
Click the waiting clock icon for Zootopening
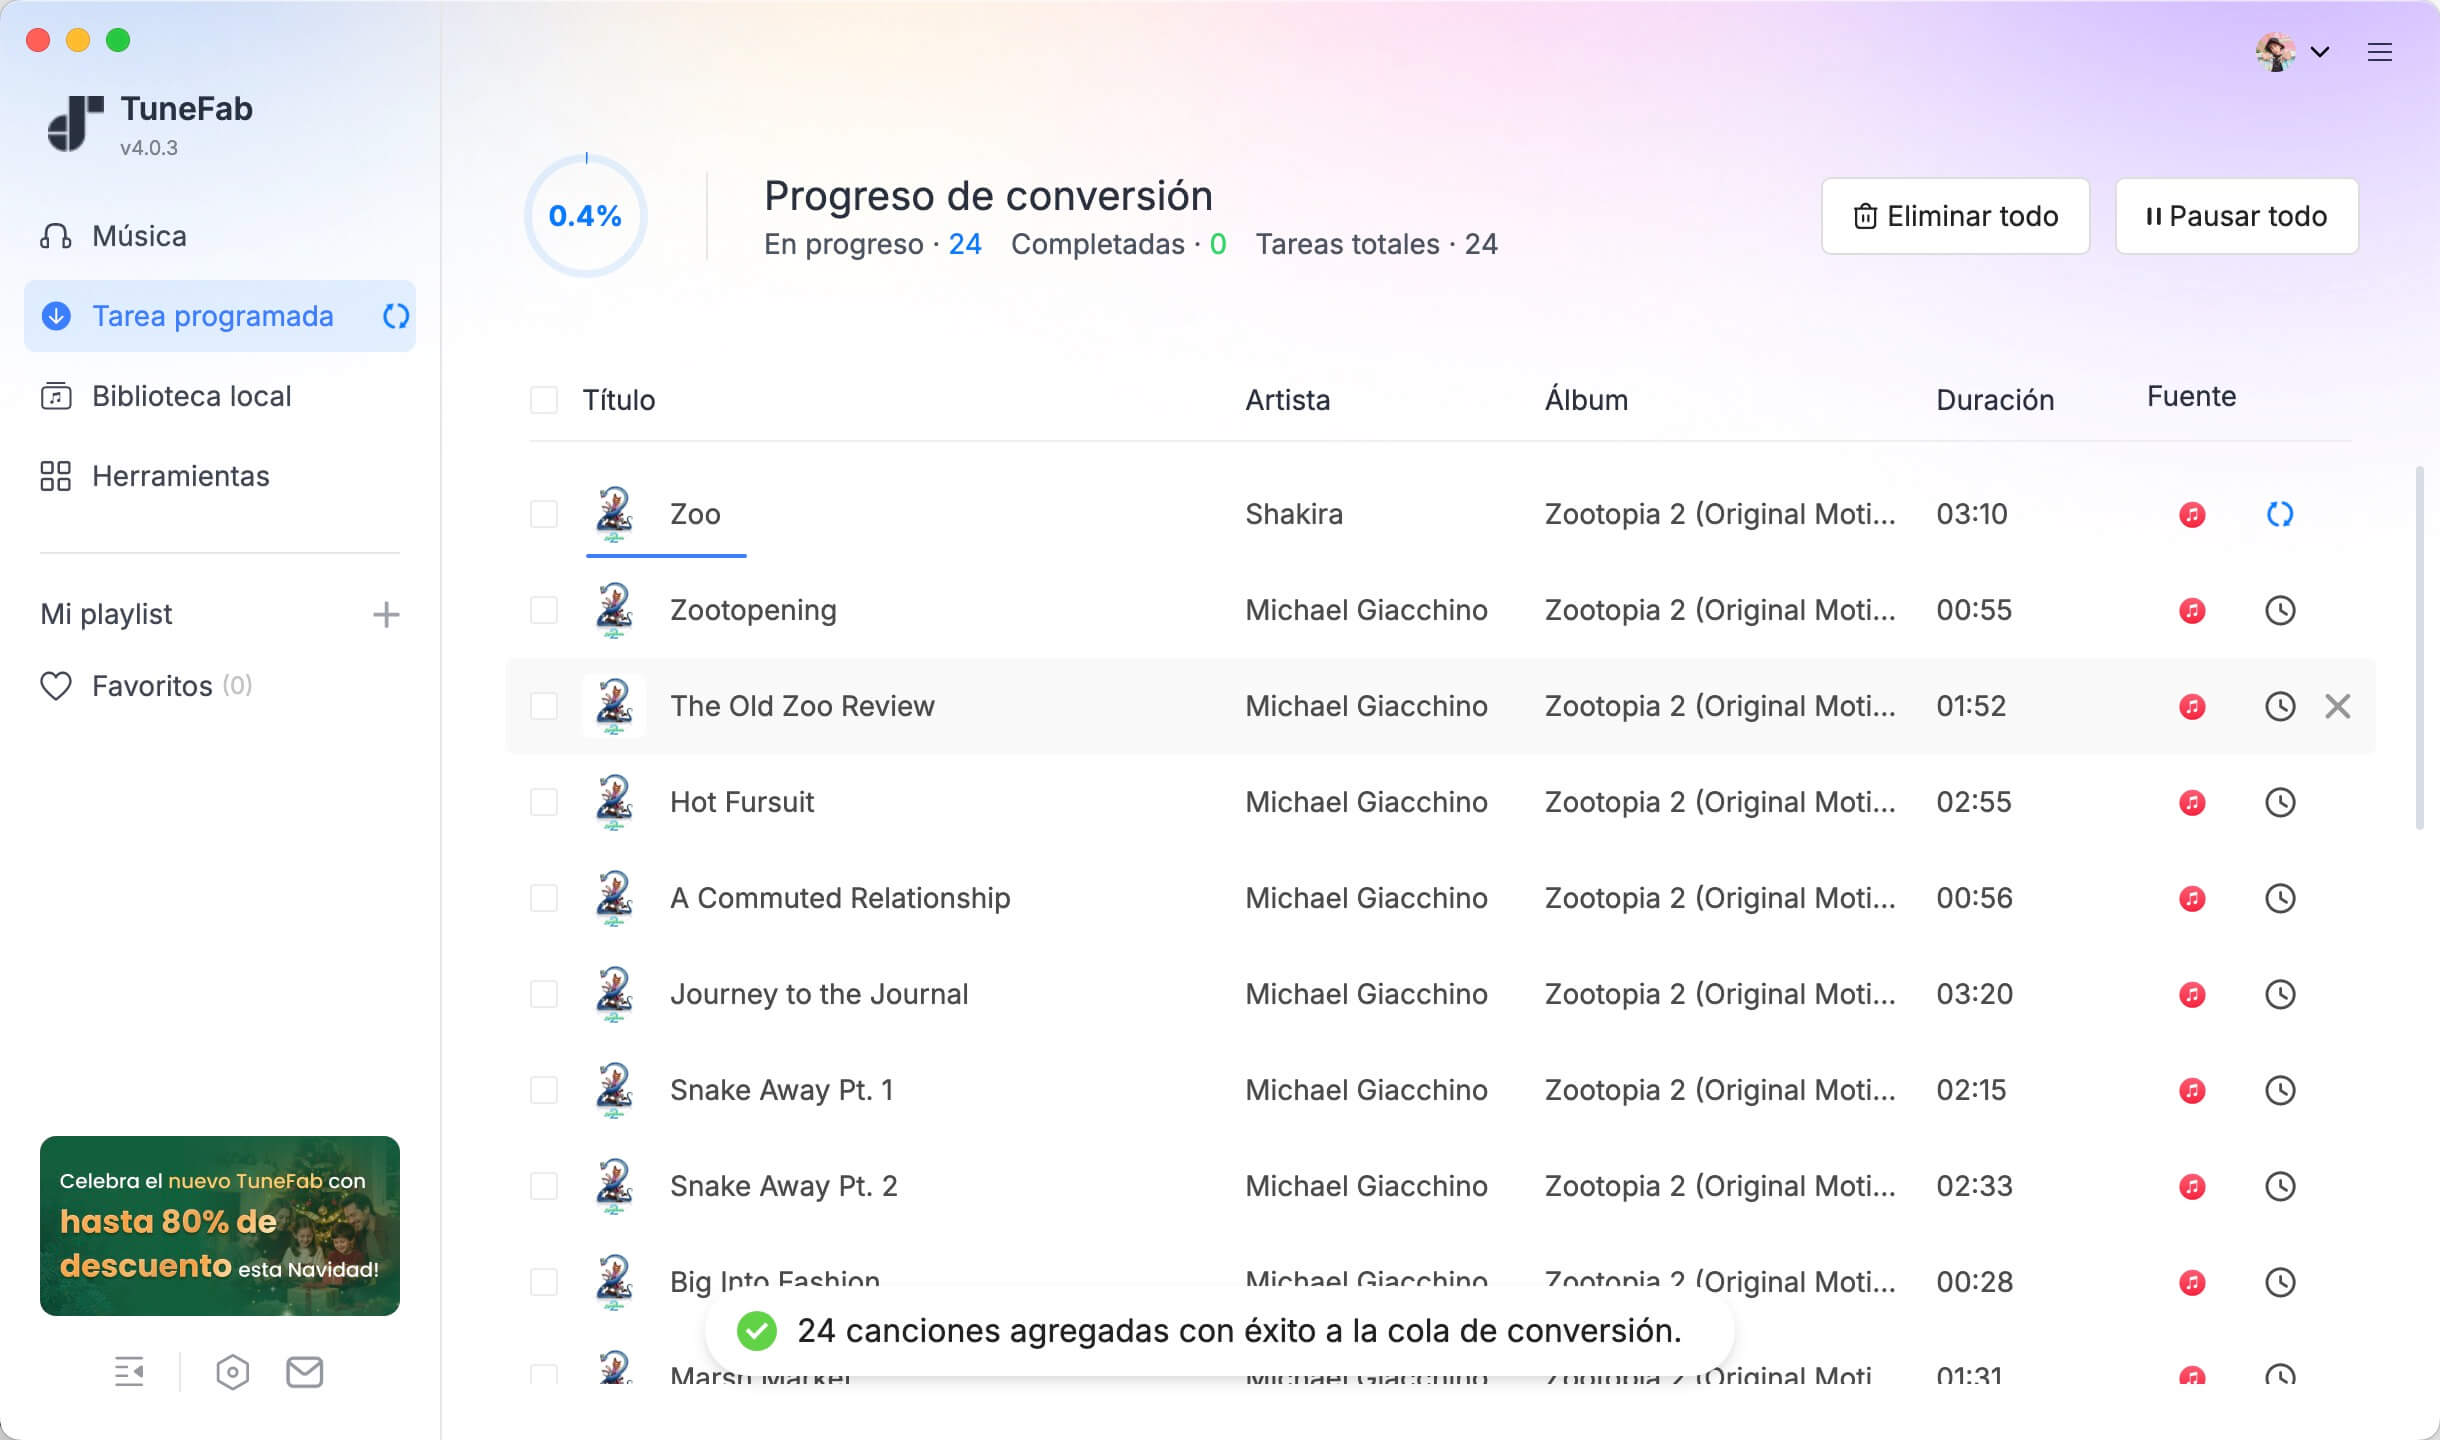[2279, 610]
